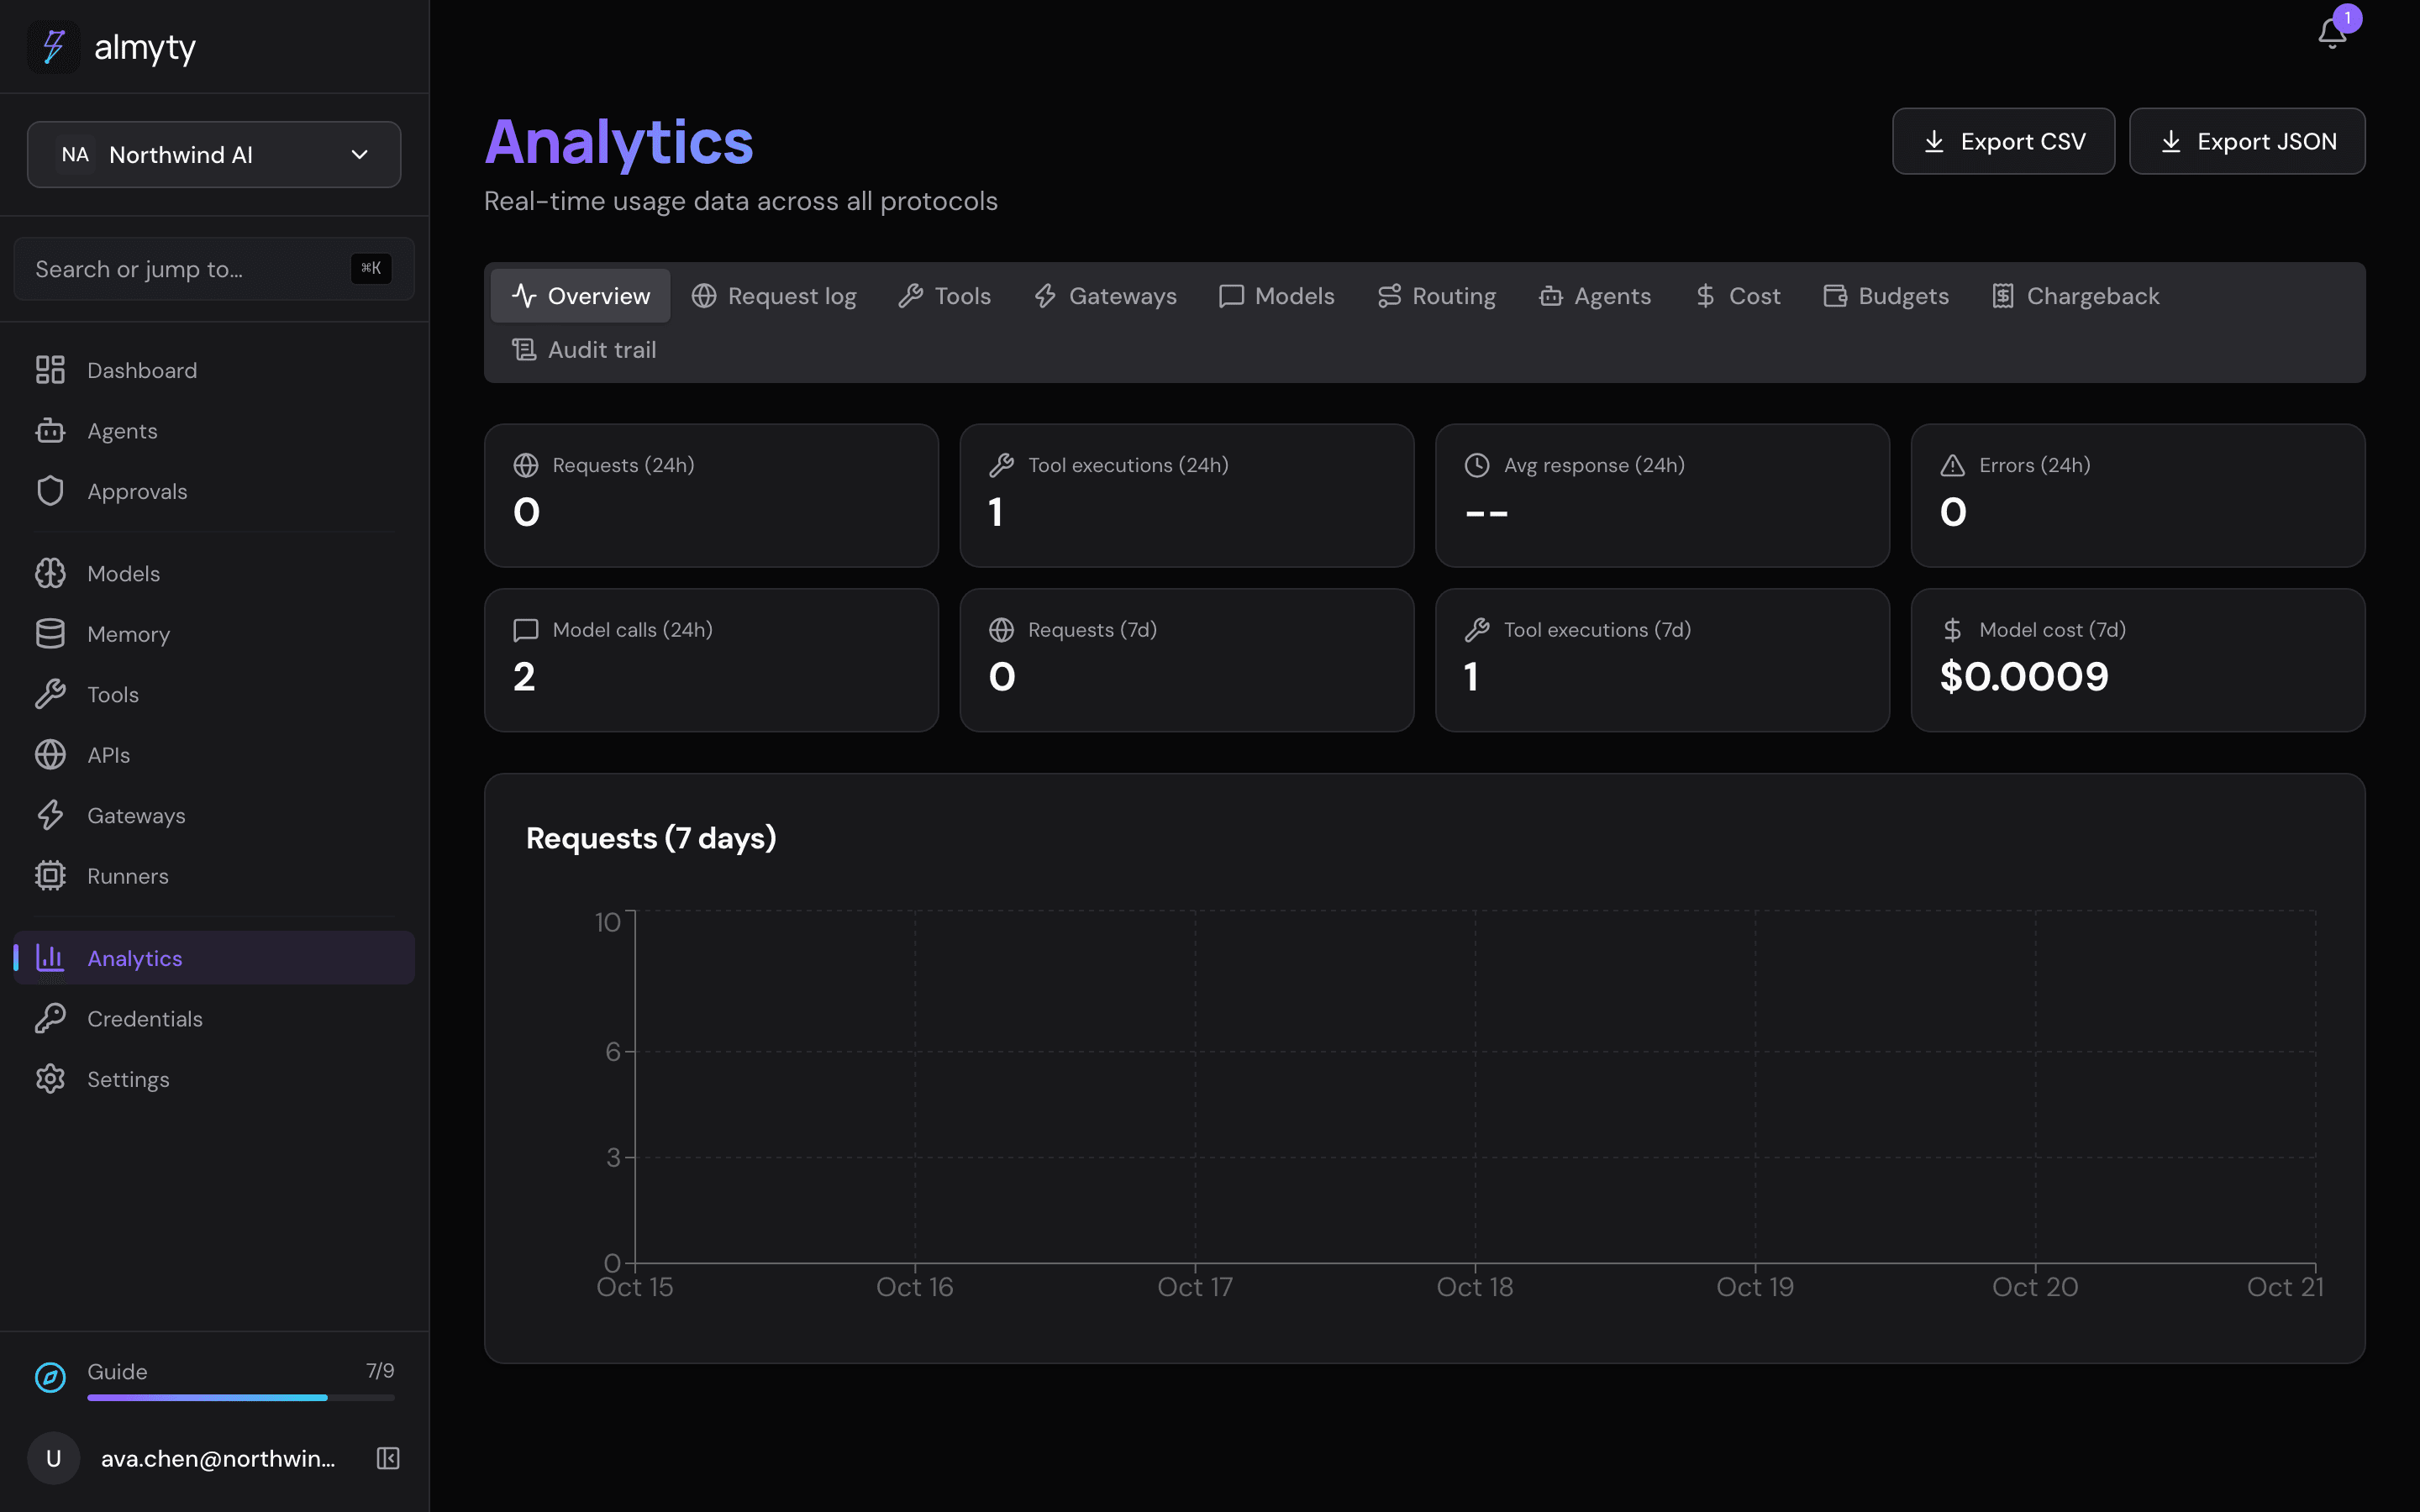Open Runners chip item
The height and width of the screenshot is (1512, 2420).
[x=214, y=876]
